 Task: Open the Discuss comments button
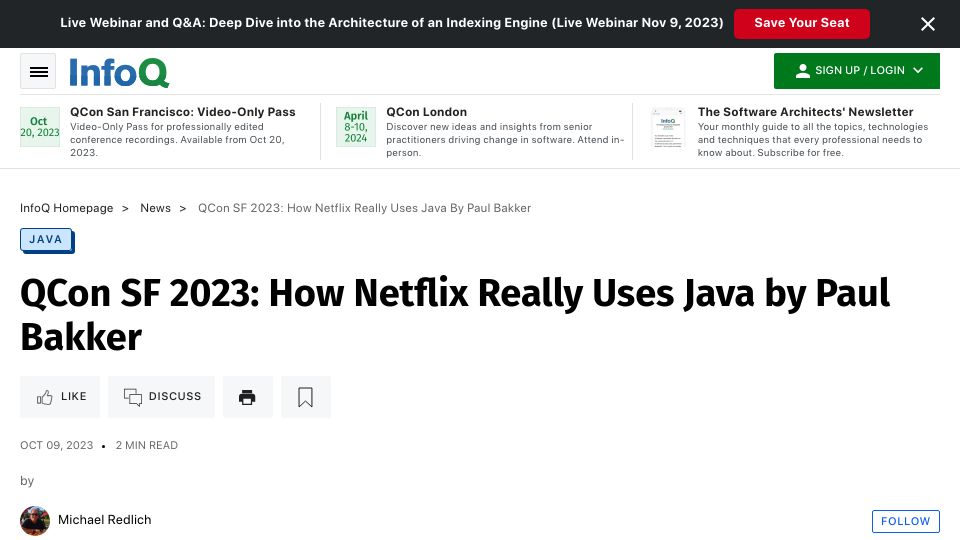click(162, 397)
